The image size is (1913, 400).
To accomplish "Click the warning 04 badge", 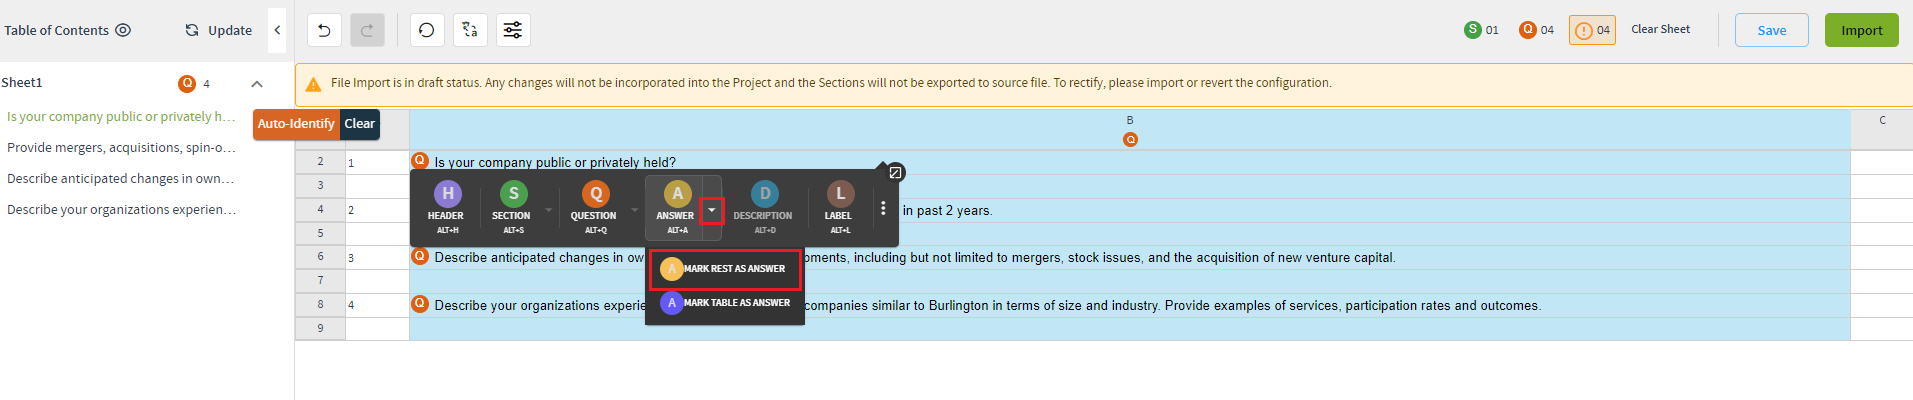I will [1592, 30].
